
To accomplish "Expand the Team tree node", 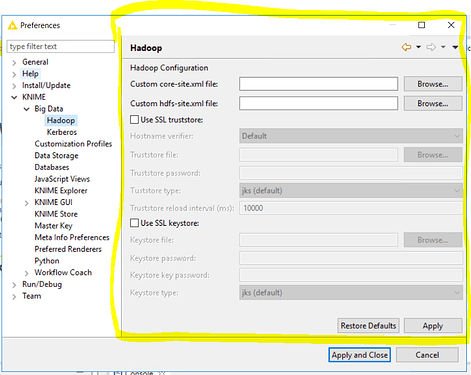I will [14, 297].
